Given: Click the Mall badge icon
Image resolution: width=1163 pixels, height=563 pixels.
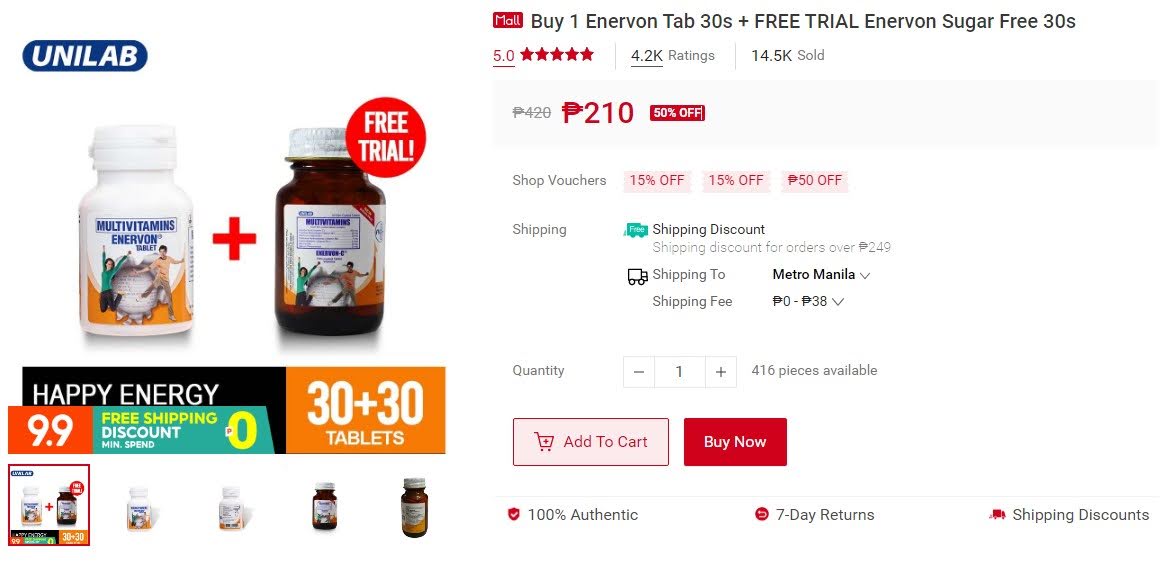Looking at the screenshot, I should pos(508,21).
